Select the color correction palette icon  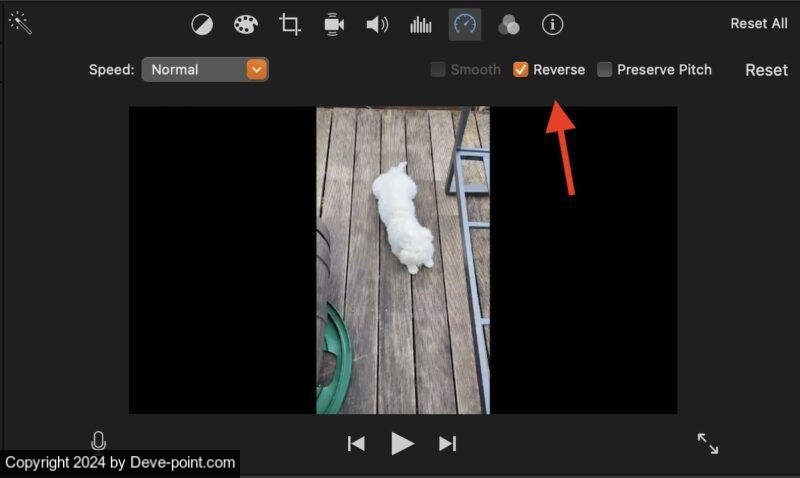pos(245,24)
